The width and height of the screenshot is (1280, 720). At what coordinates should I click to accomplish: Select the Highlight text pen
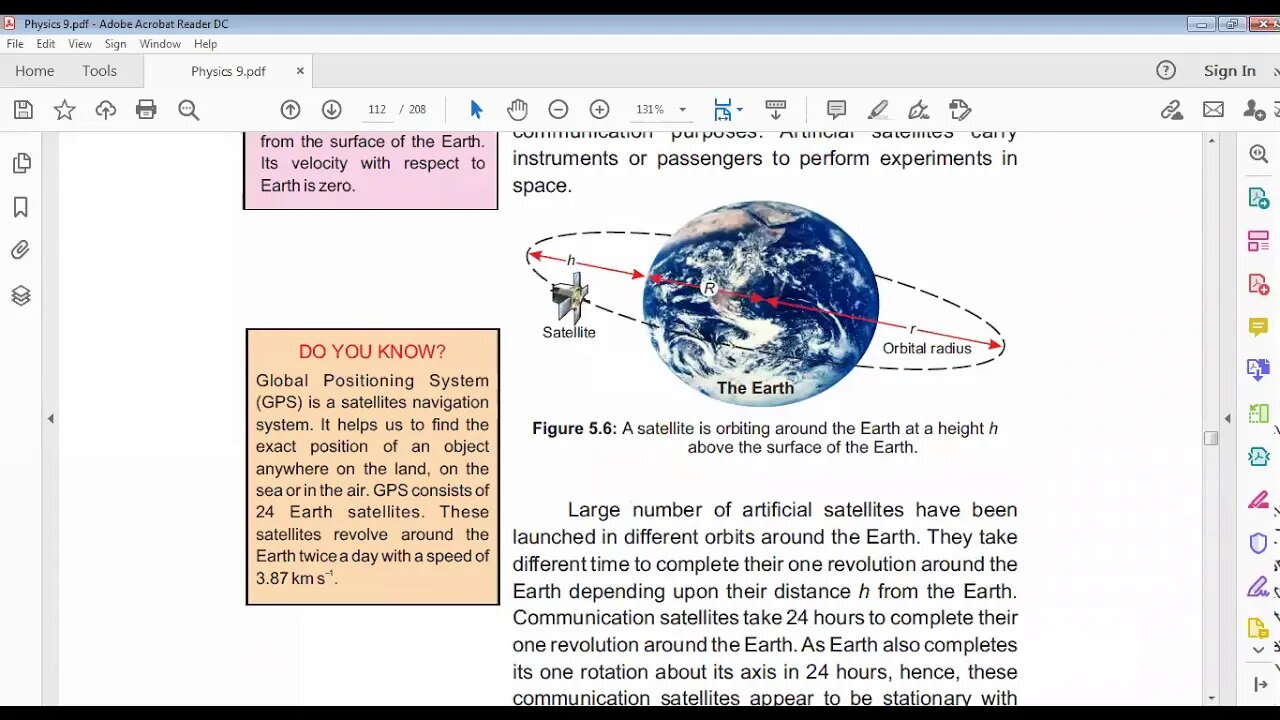[878, 110]
